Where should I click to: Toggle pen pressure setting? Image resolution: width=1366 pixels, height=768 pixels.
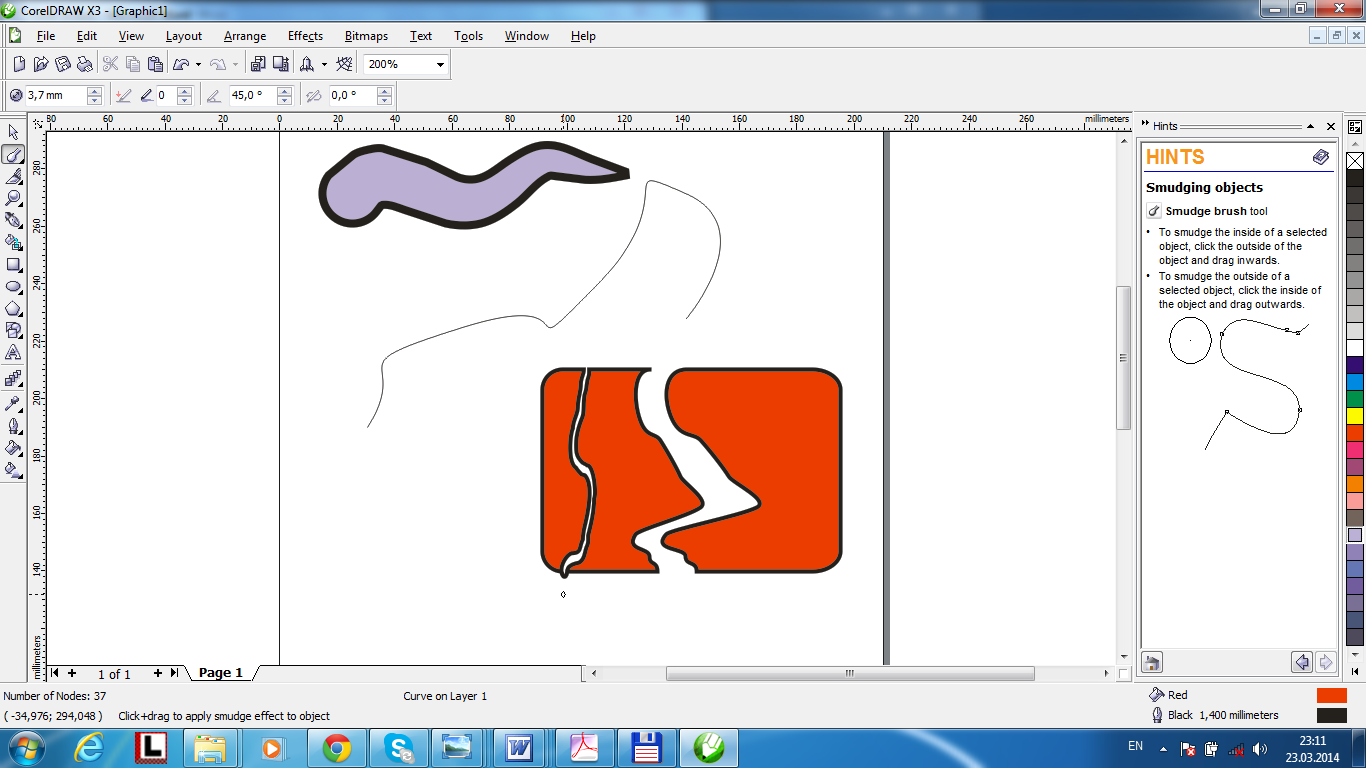click(123, 95)
